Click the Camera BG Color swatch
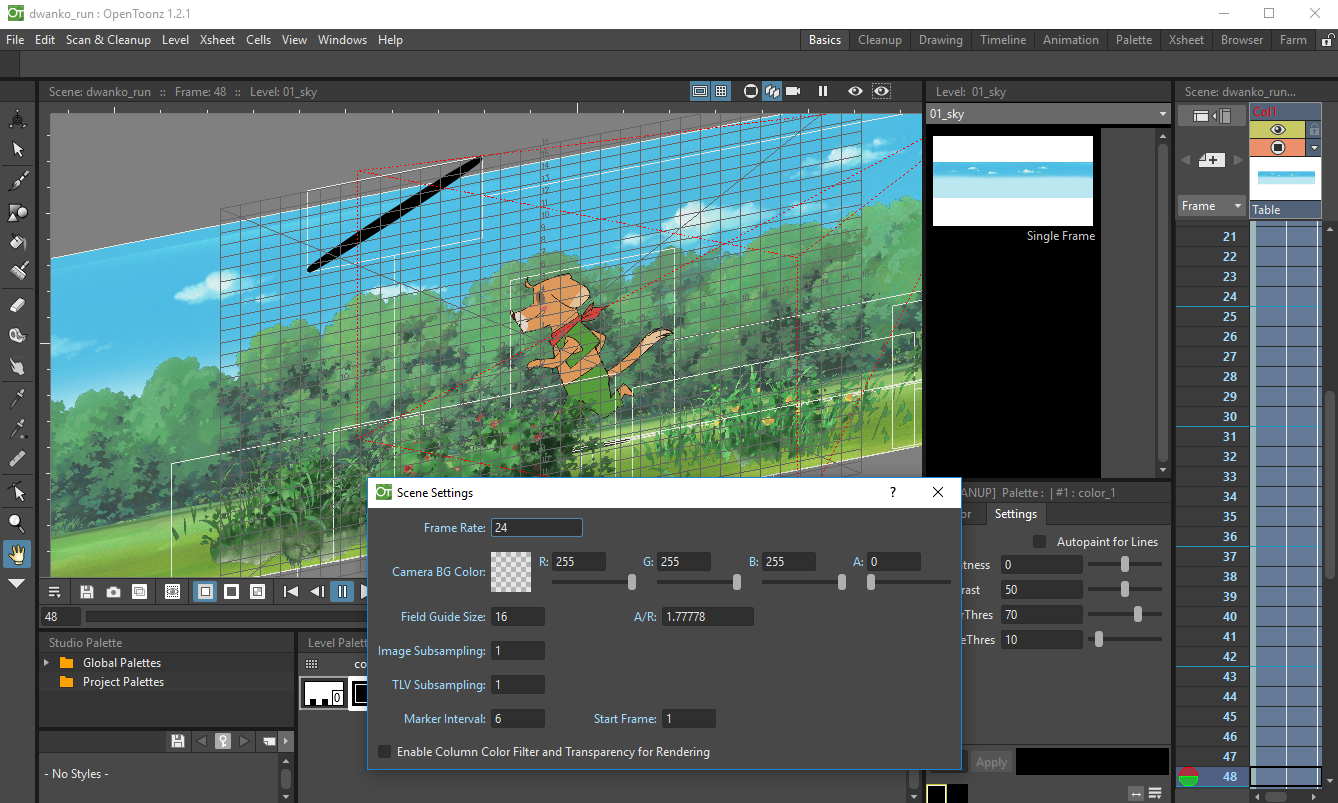1338x803 pixels. click(x=510, y=572)
